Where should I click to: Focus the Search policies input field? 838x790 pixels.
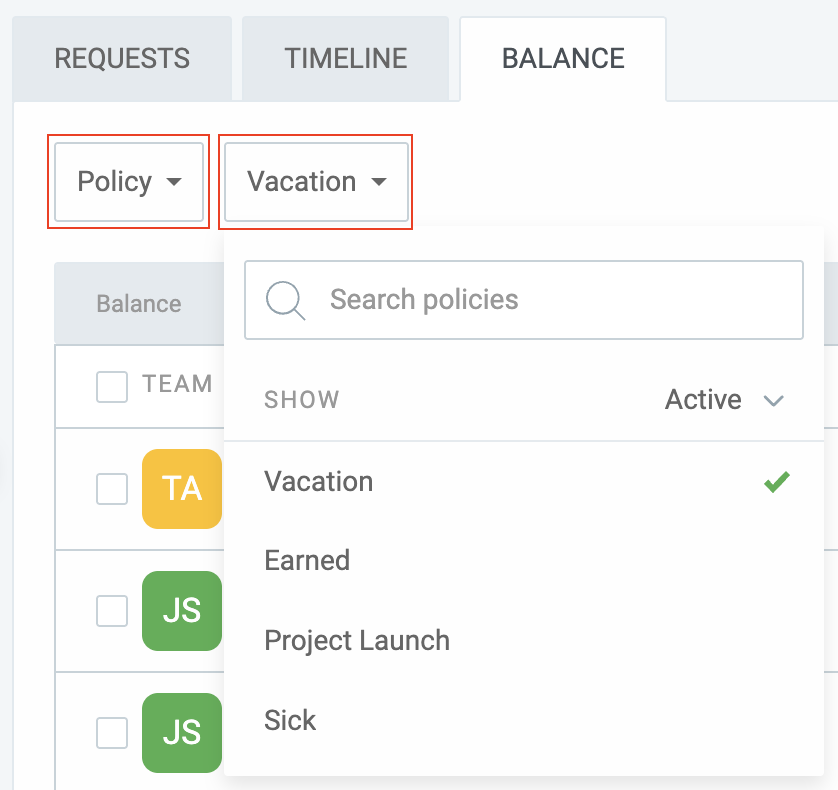tap(524, 300)
